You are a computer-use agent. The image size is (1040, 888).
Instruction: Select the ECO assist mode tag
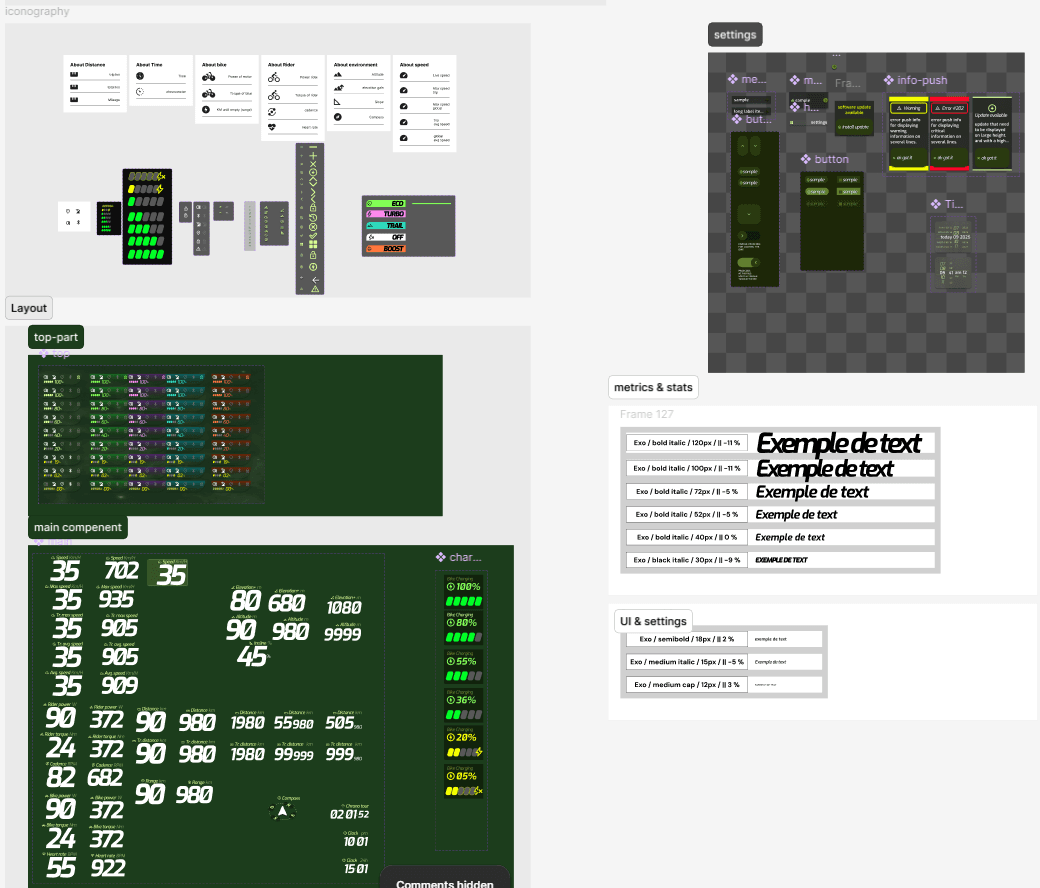386,204
